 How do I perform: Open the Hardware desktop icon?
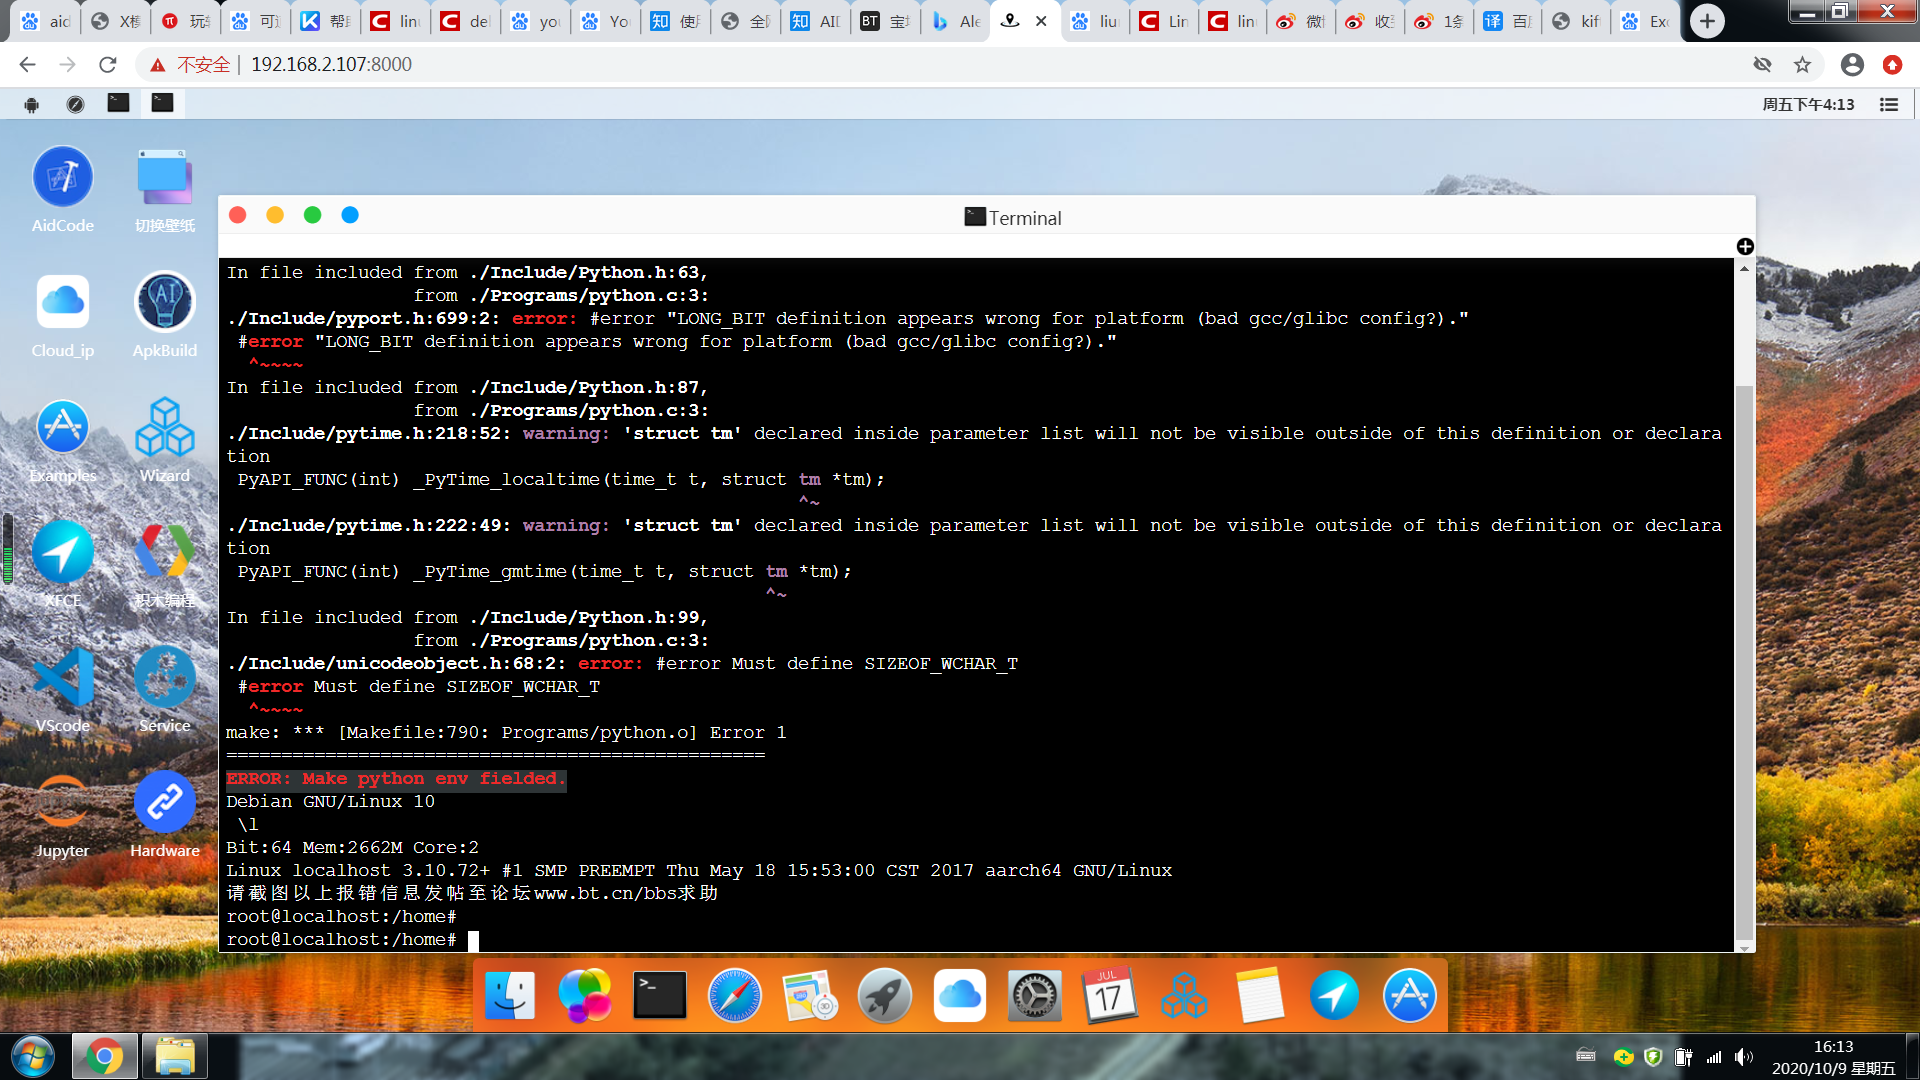pos(164,803)
